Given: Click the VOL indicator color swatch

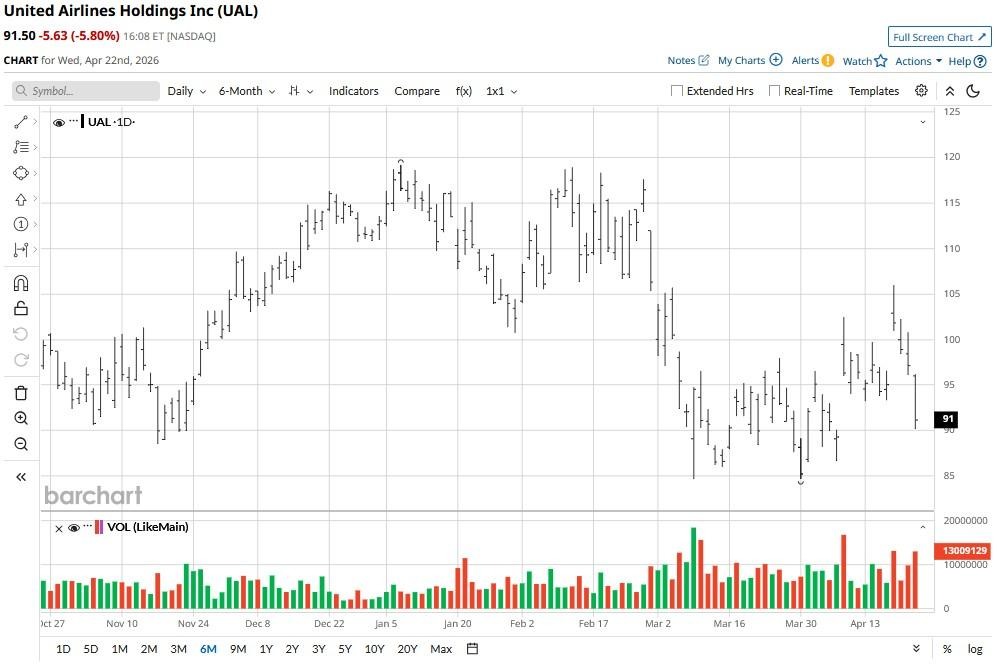Looking at the screenshot, I should click(x=99, y=527).
